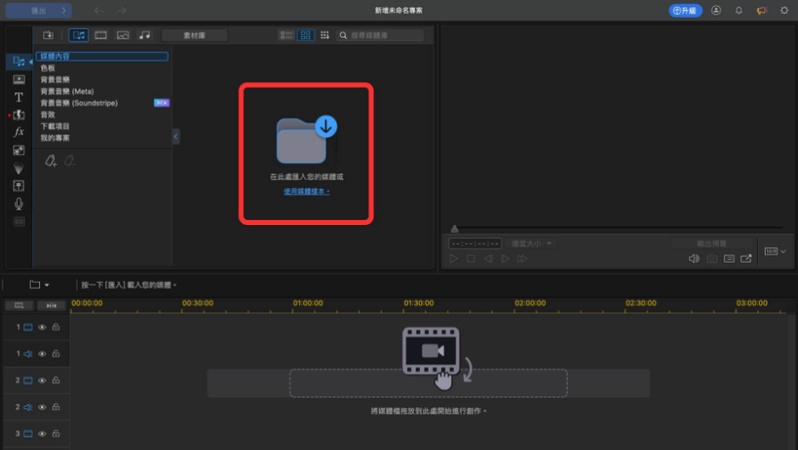Screen dimensions: 798x450
Task: Toggle the lock on audio track 1
Action: point(56,354)
